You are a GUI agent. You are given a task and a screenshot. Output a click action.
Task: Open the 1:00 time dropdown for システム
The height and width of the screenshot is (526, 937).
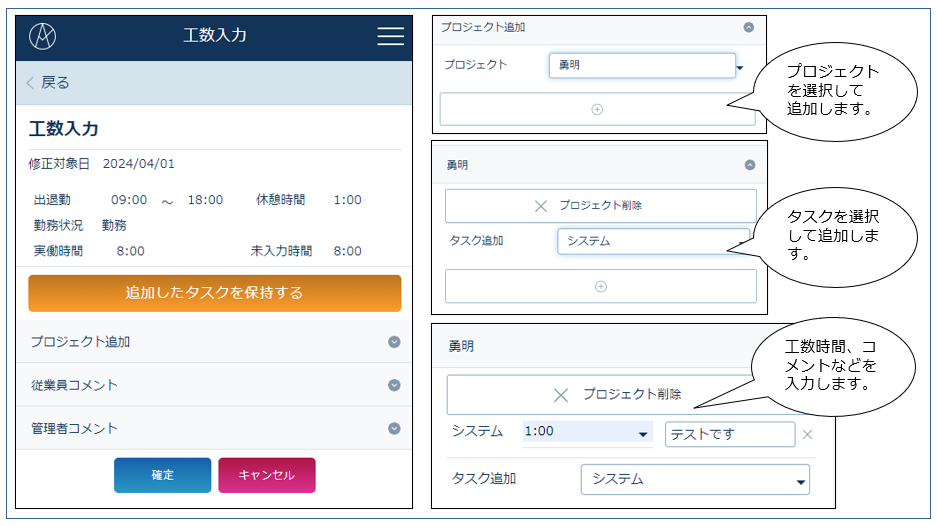pyautogui.click(x=586, y=433)
